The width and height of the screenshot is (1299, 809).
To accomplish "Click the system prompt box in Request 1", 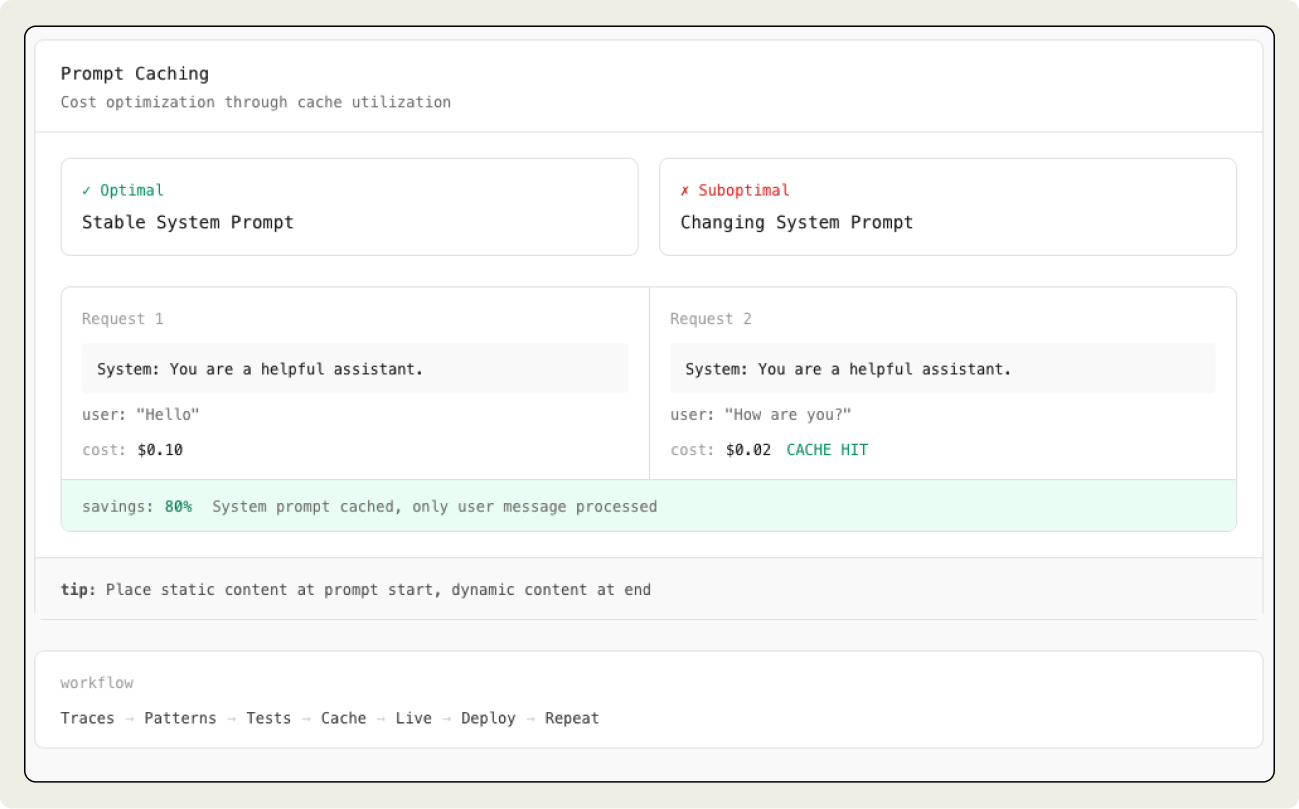I will (x=355, y=369).
